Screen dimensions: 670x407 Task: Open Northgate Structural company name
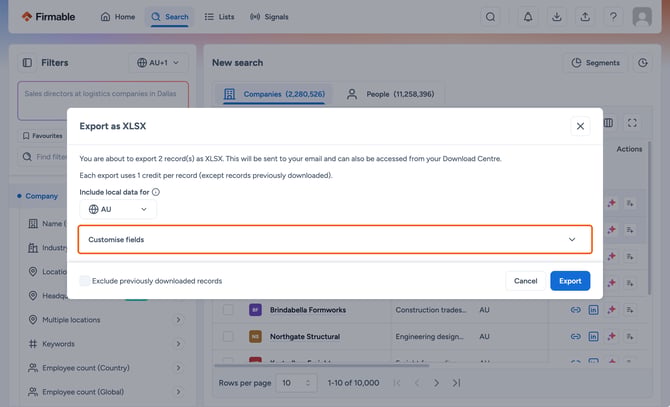pyautogui.click(x=305, y=337)
